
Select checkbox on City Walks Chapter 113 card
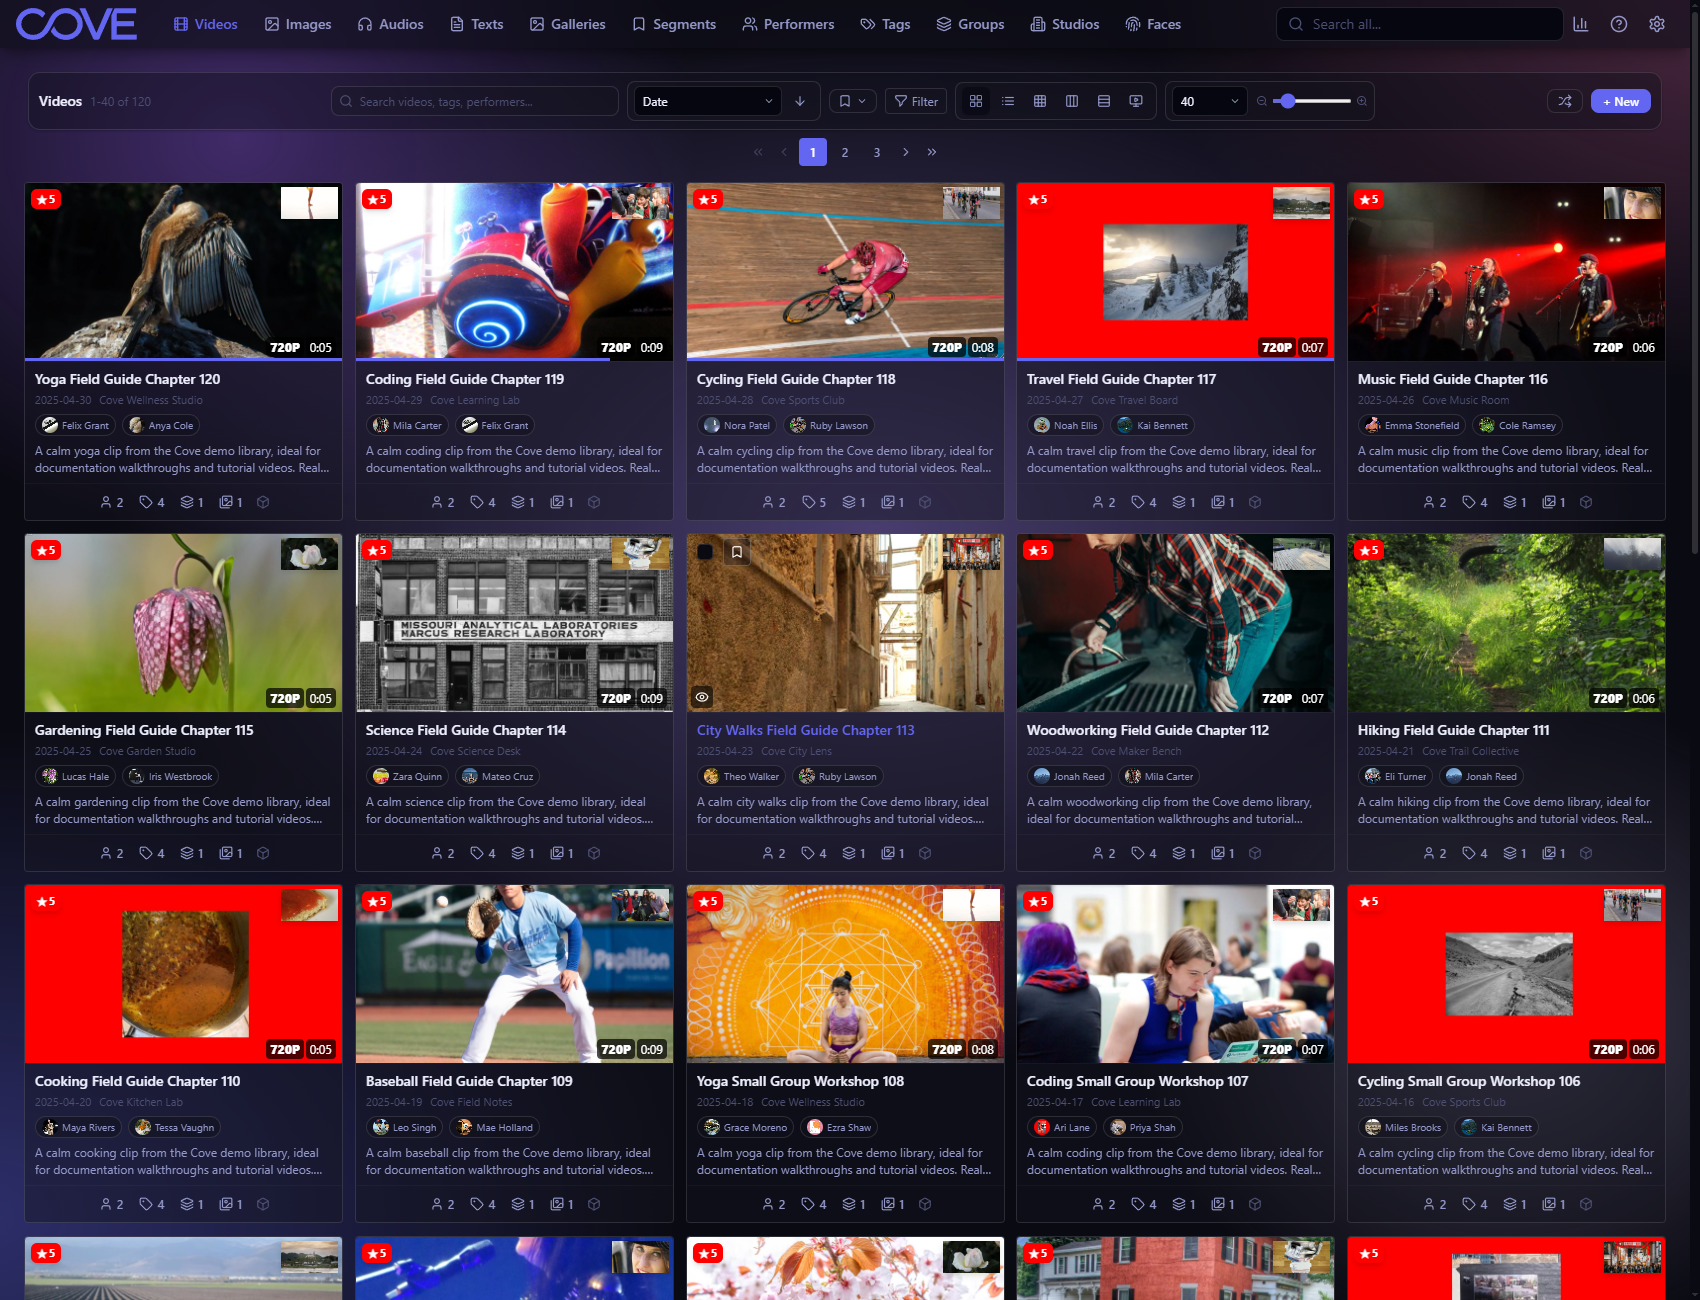point(705,552)
